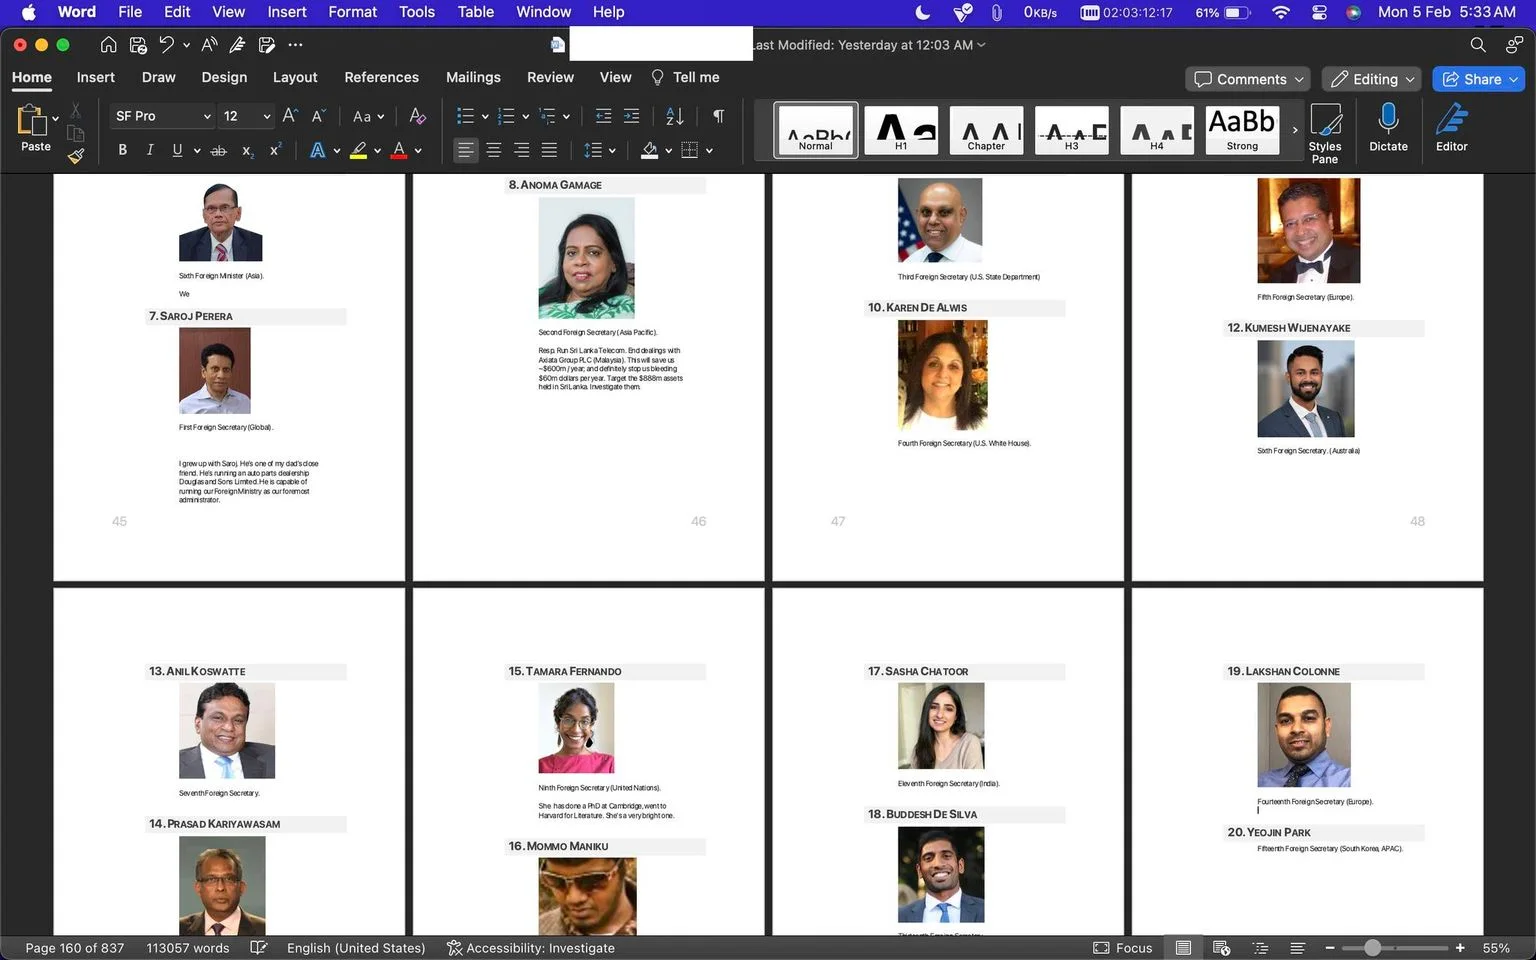Viewport: 1536px width, 960px height.
Task: Start Dictate microphone
Action: (1388, 127)
